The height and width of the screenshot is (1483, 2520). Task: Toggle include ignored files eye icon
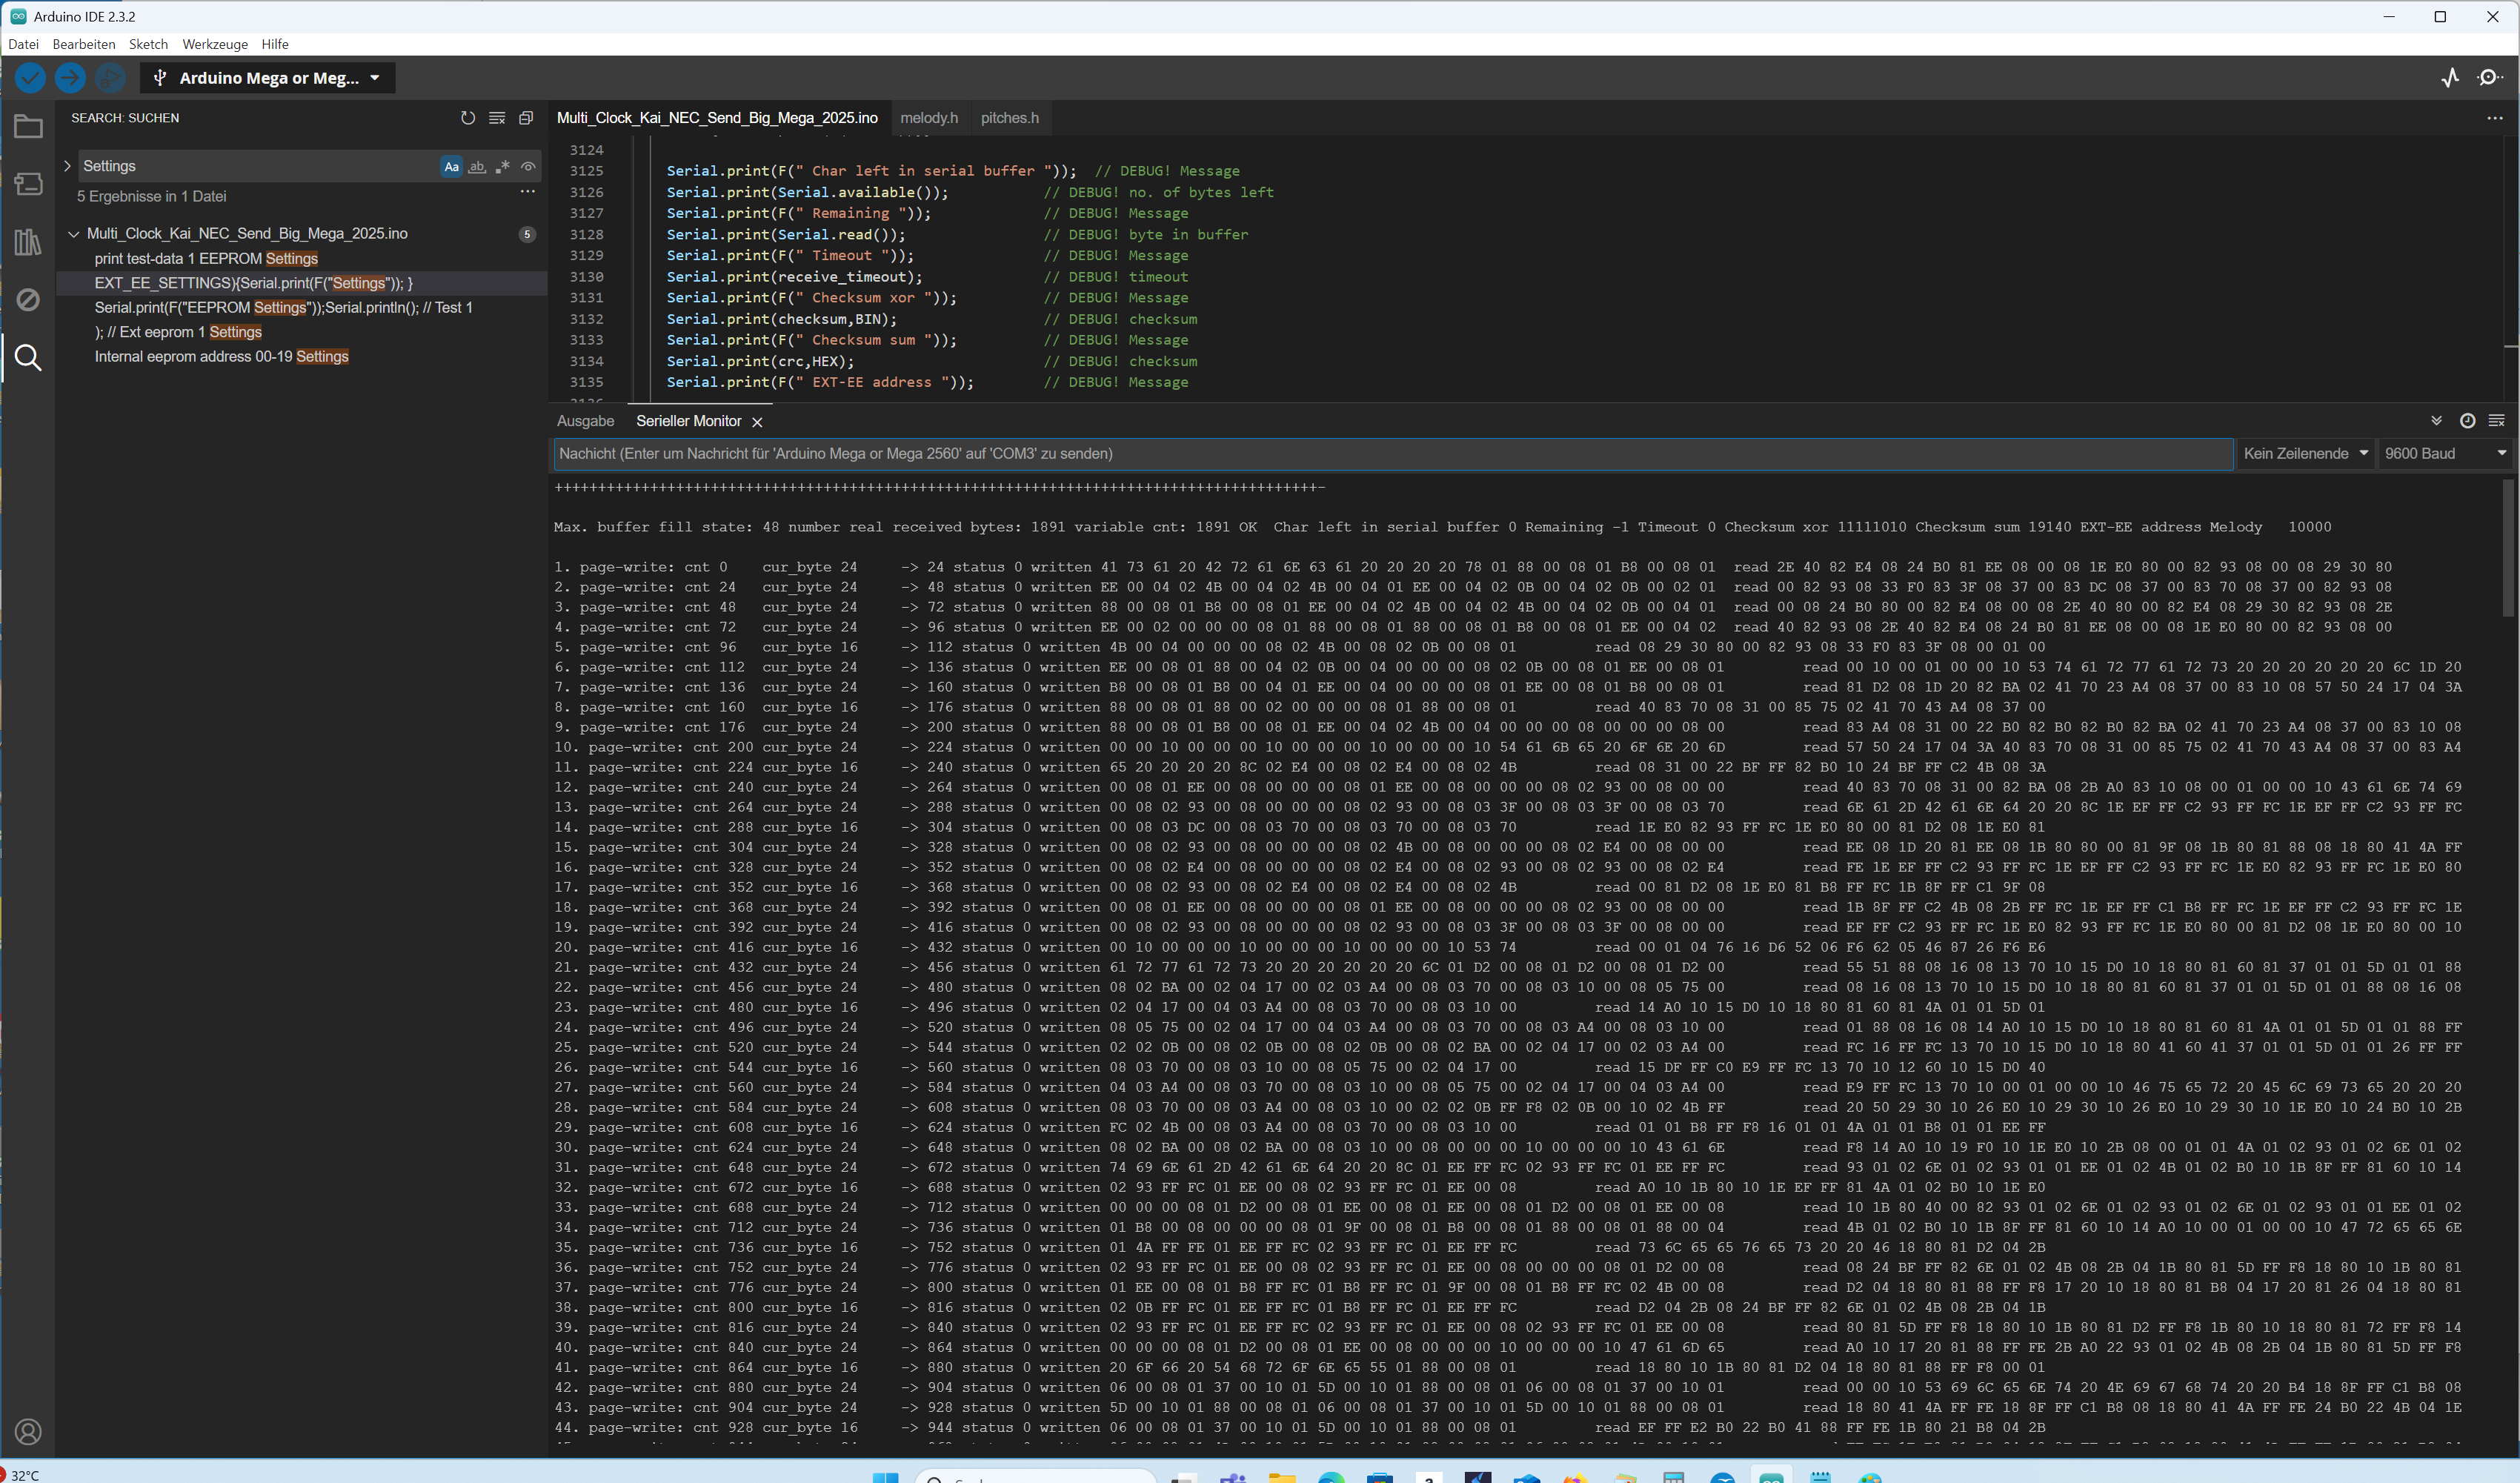528,167
